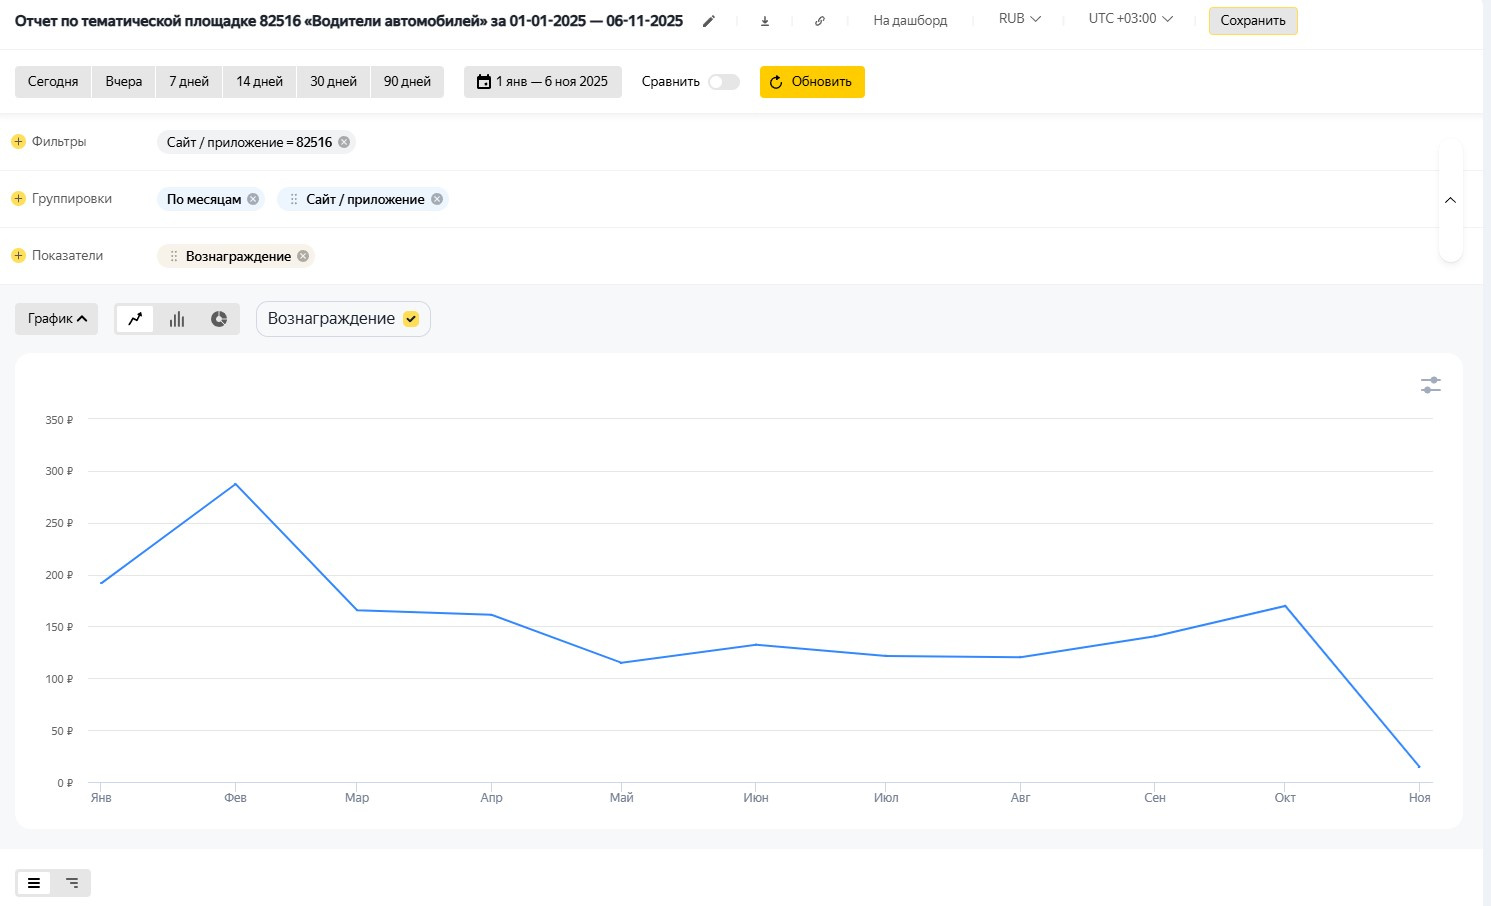Open the UTC +03:00 timezone dropdown
The width and height of the screenshot is (1491, 906).
click(1130, 19)
